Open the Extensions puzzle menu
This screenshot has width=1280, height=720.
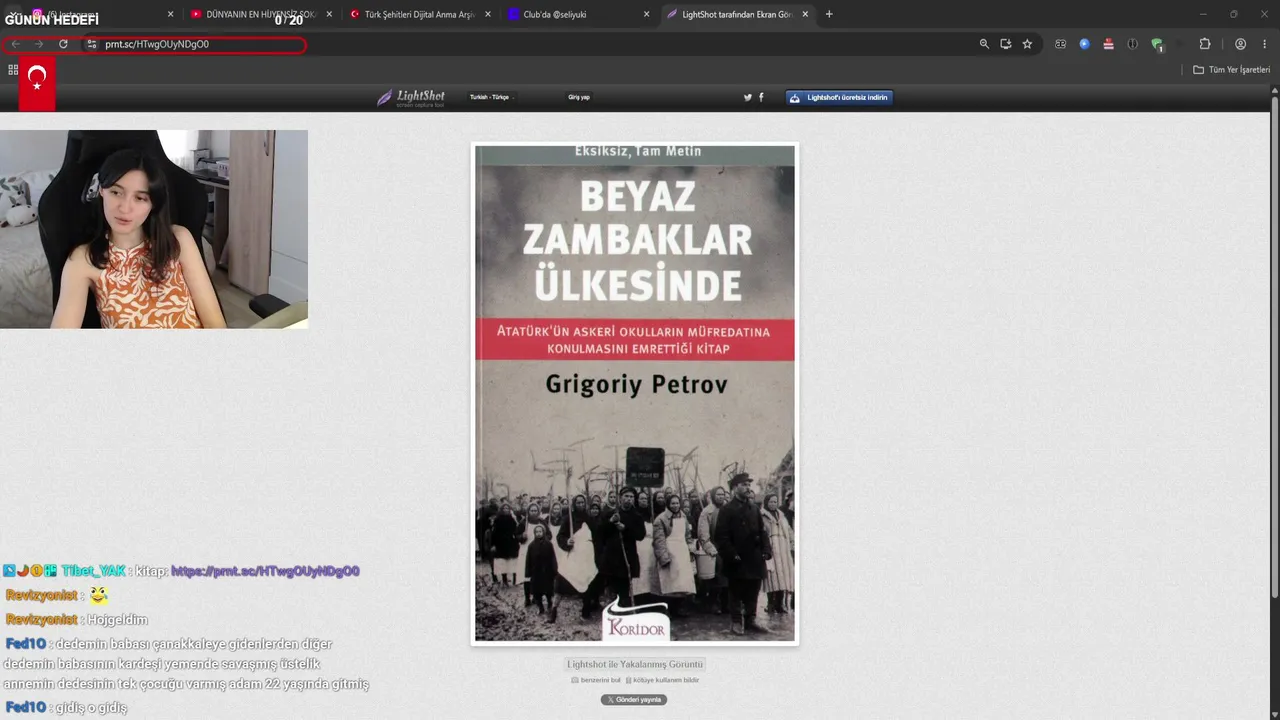(x=1205, y=44)
